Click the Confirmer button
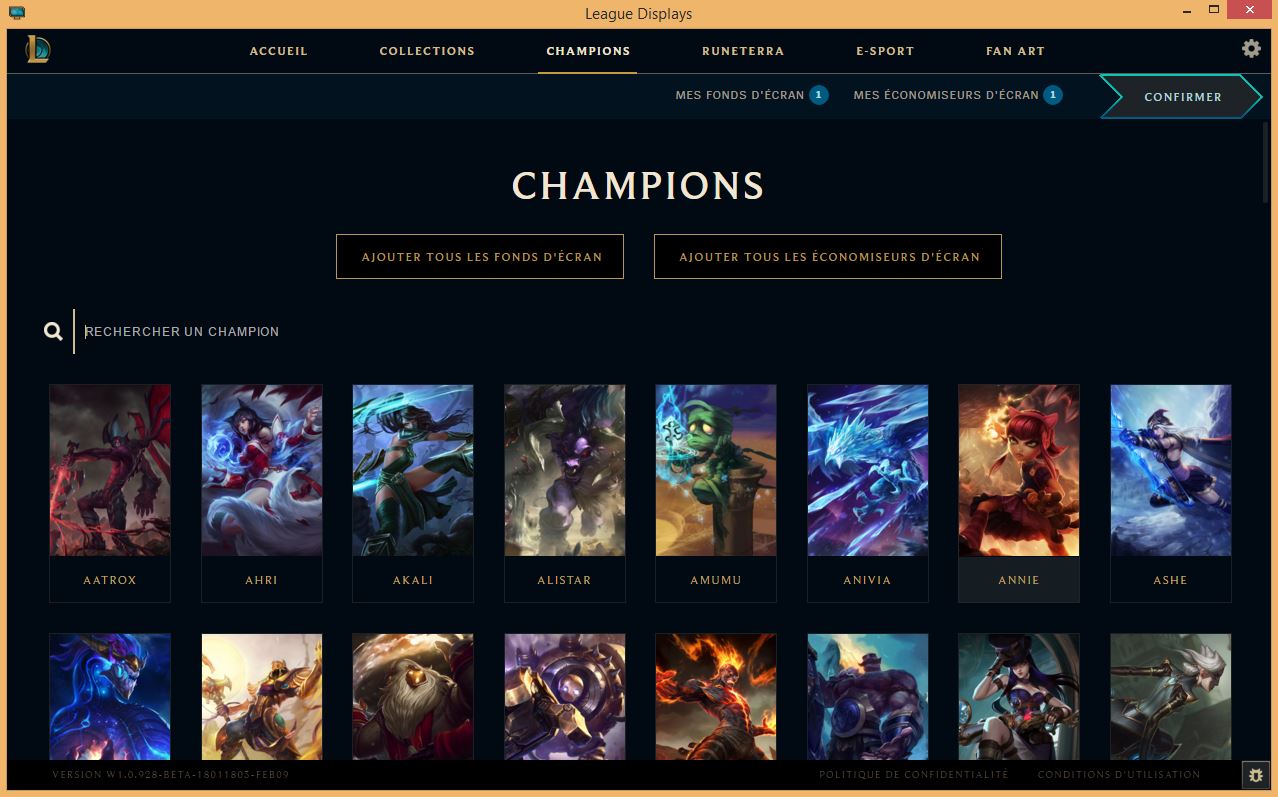The height and width of the screenshot is (797, 1278). tap(1181, 97)
